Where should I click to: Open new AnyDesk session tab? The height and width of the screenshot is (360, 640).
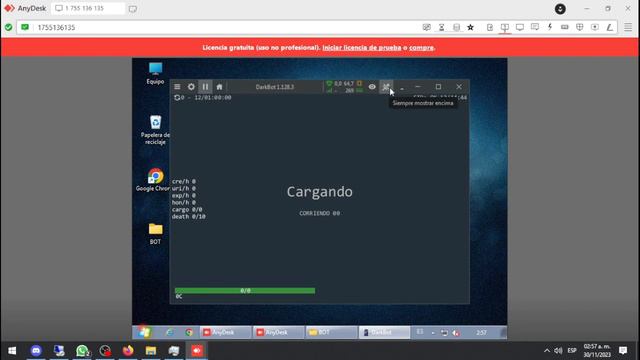(x=133, y=9)
